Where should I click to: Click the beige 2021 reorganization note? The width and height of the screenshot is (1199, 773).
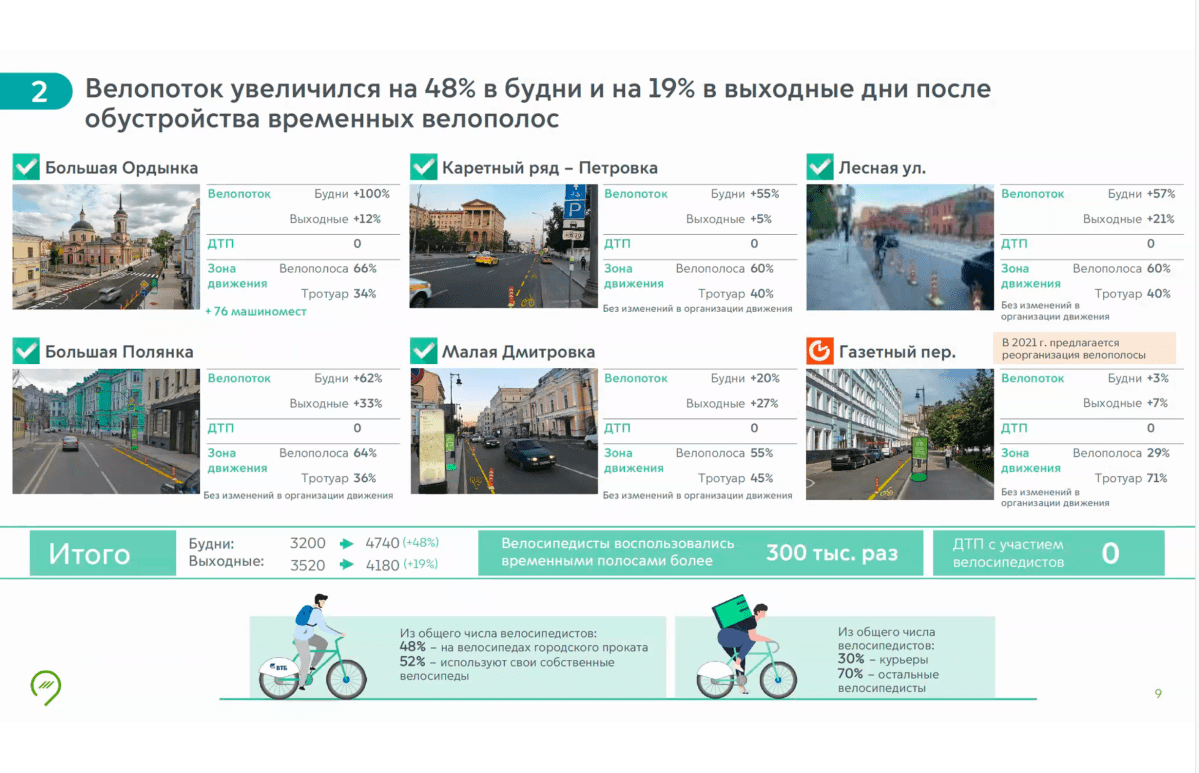tap(1084, 348)
